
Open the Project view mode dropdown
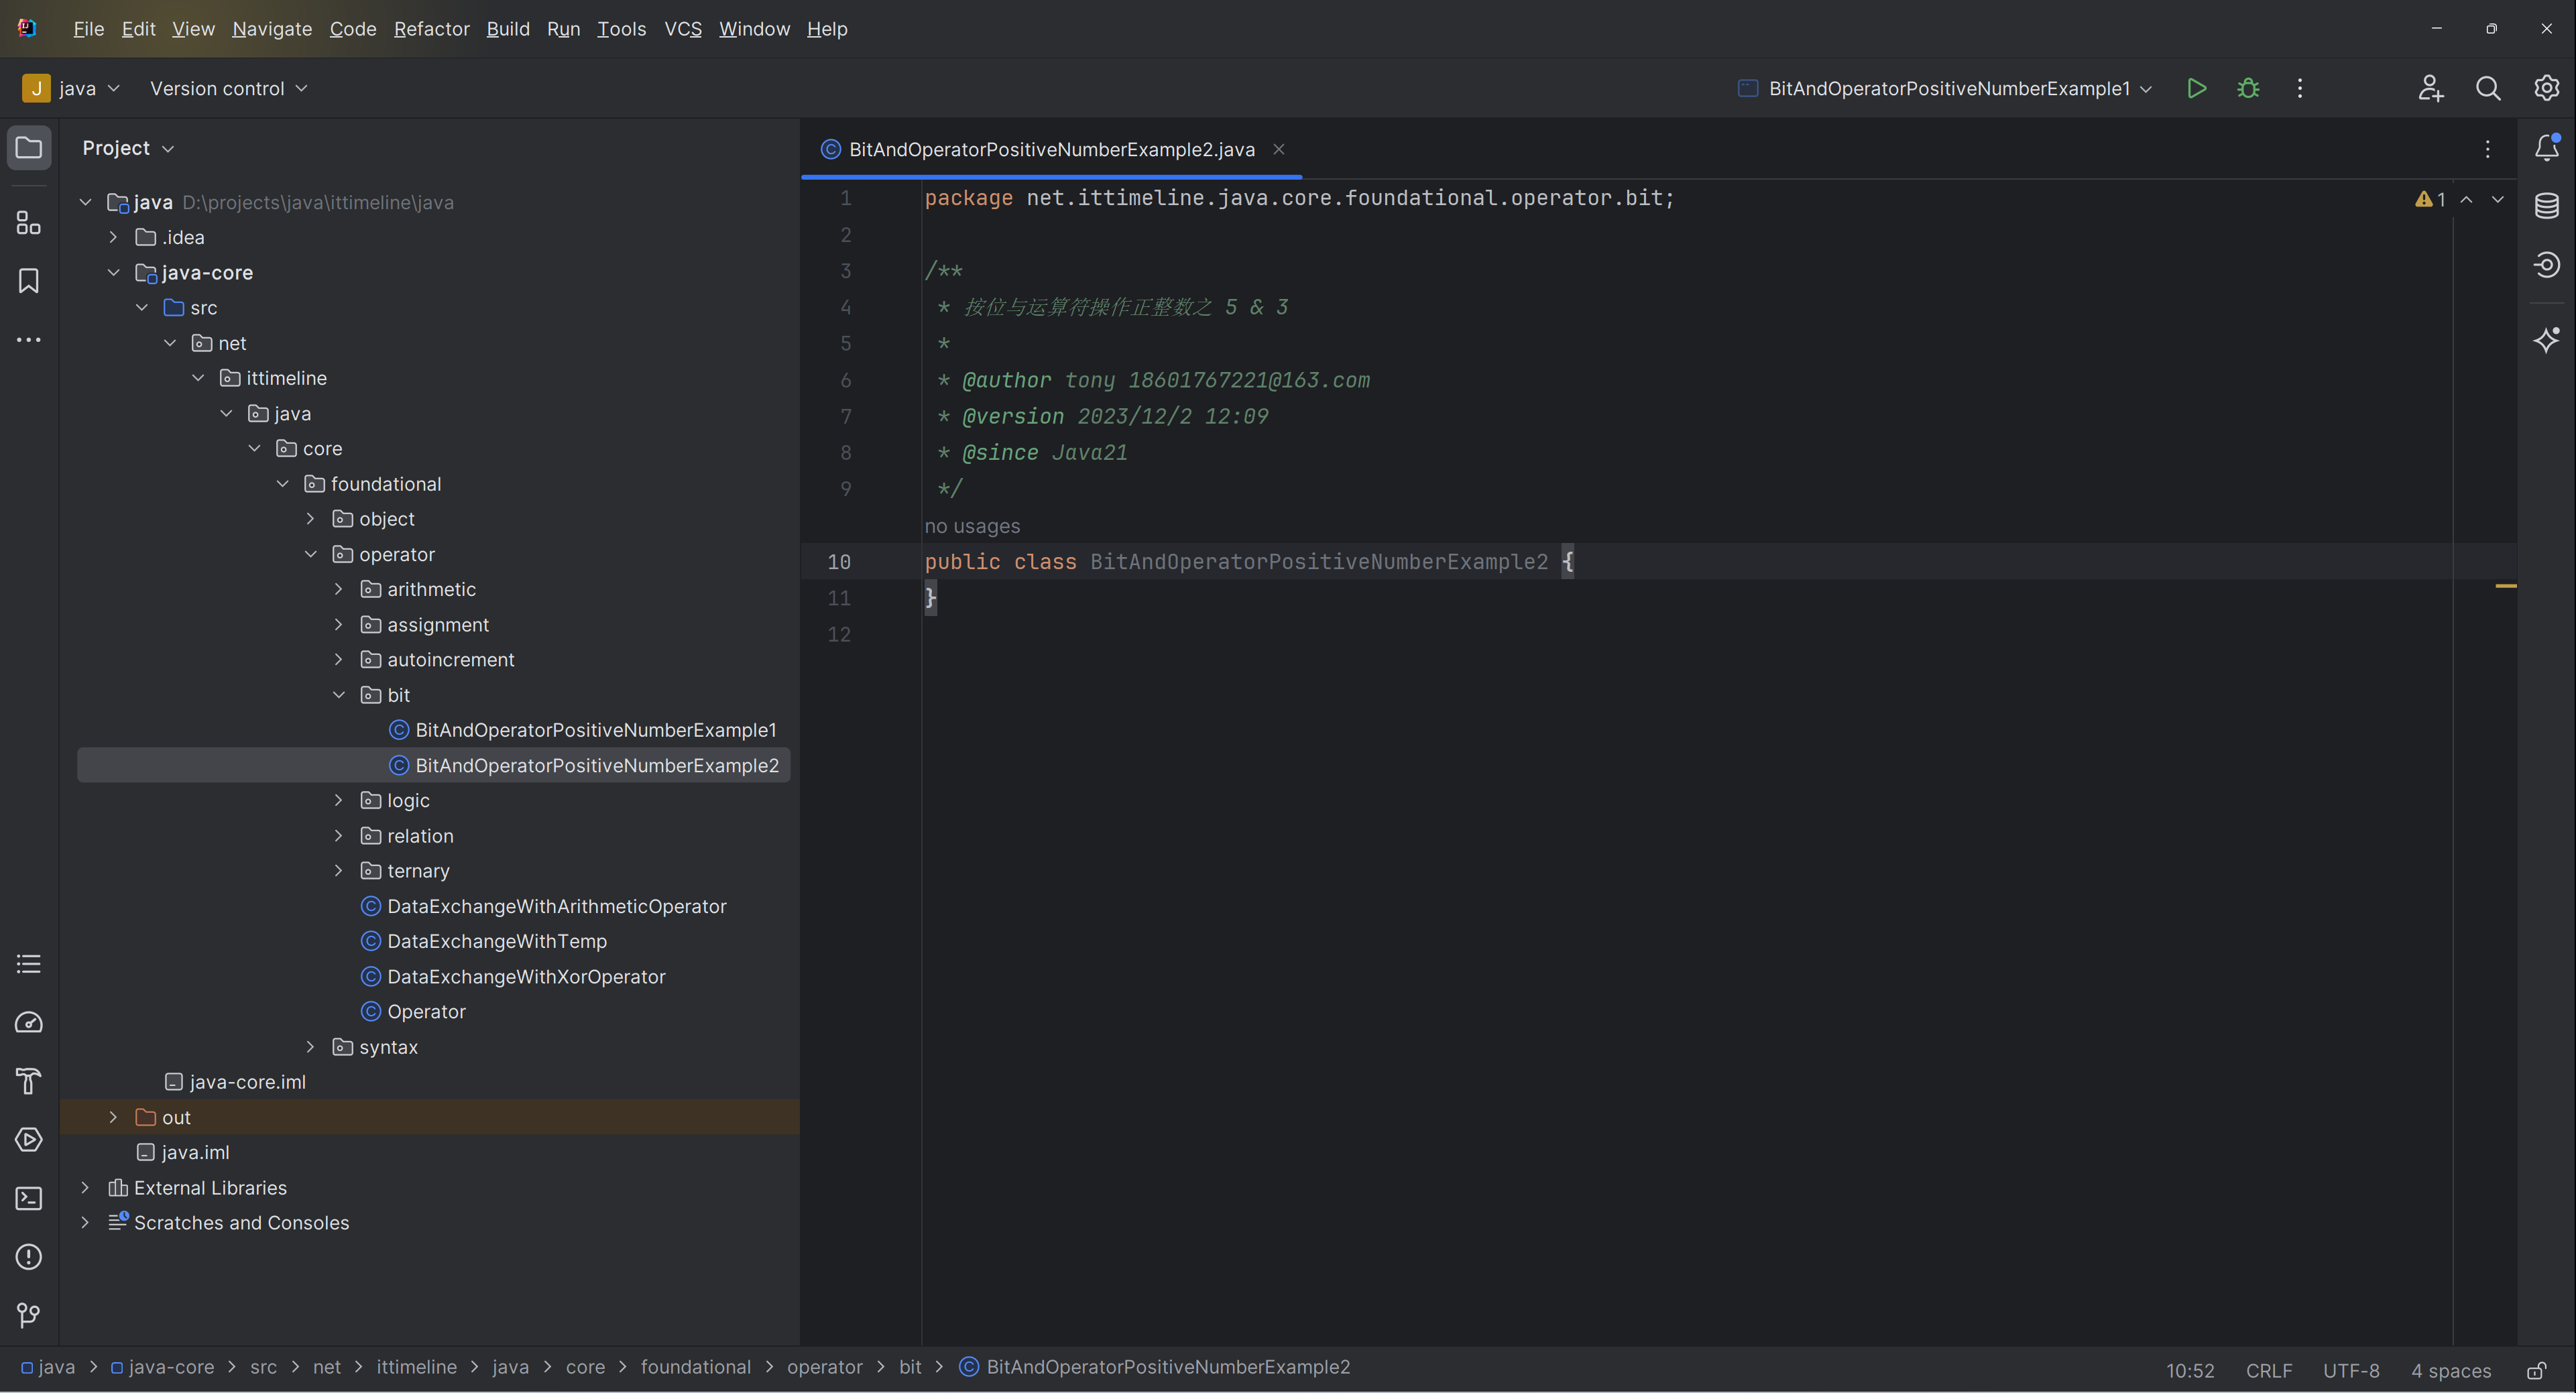[128, 148]
